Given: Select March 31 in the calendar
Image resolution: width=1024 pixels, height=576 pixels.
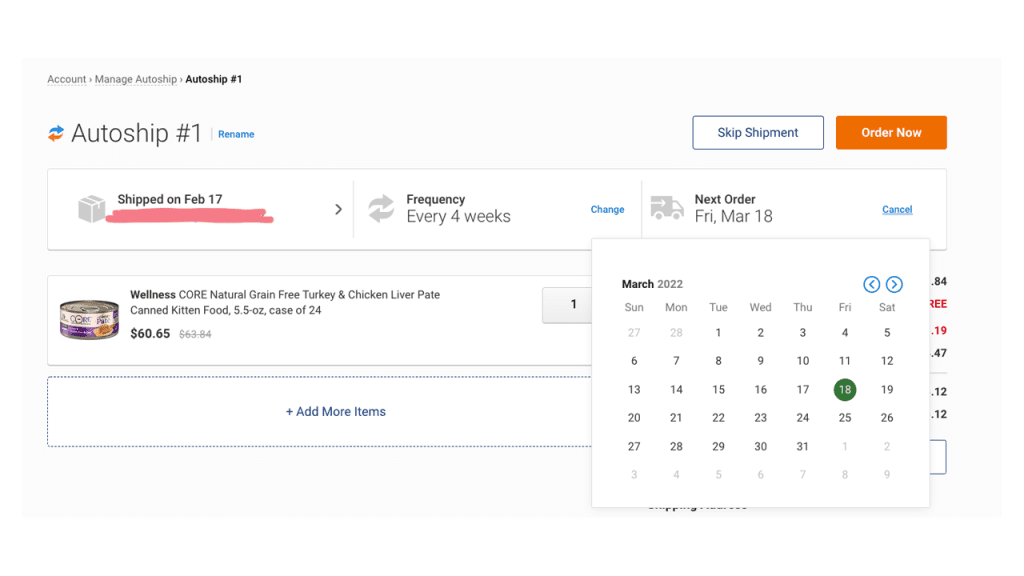Looking at the screenshot, I should [803, 446].
